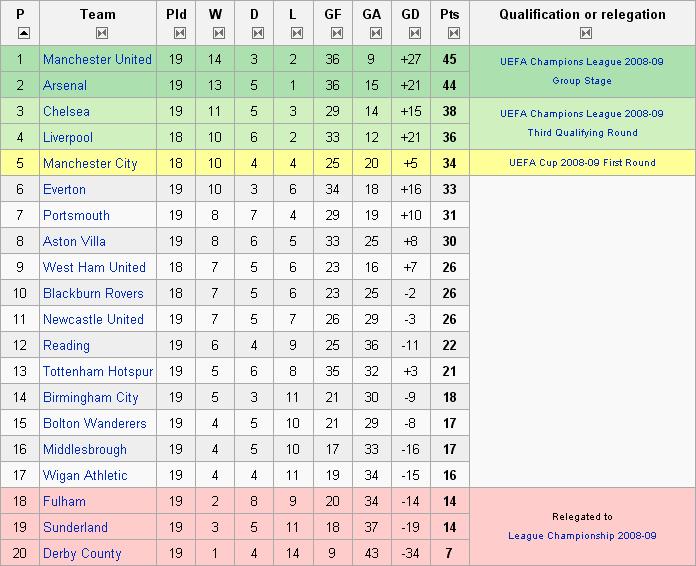This screenshot has height=566, width=696.
Task: Sort table by position column icon
Action: 24,33
